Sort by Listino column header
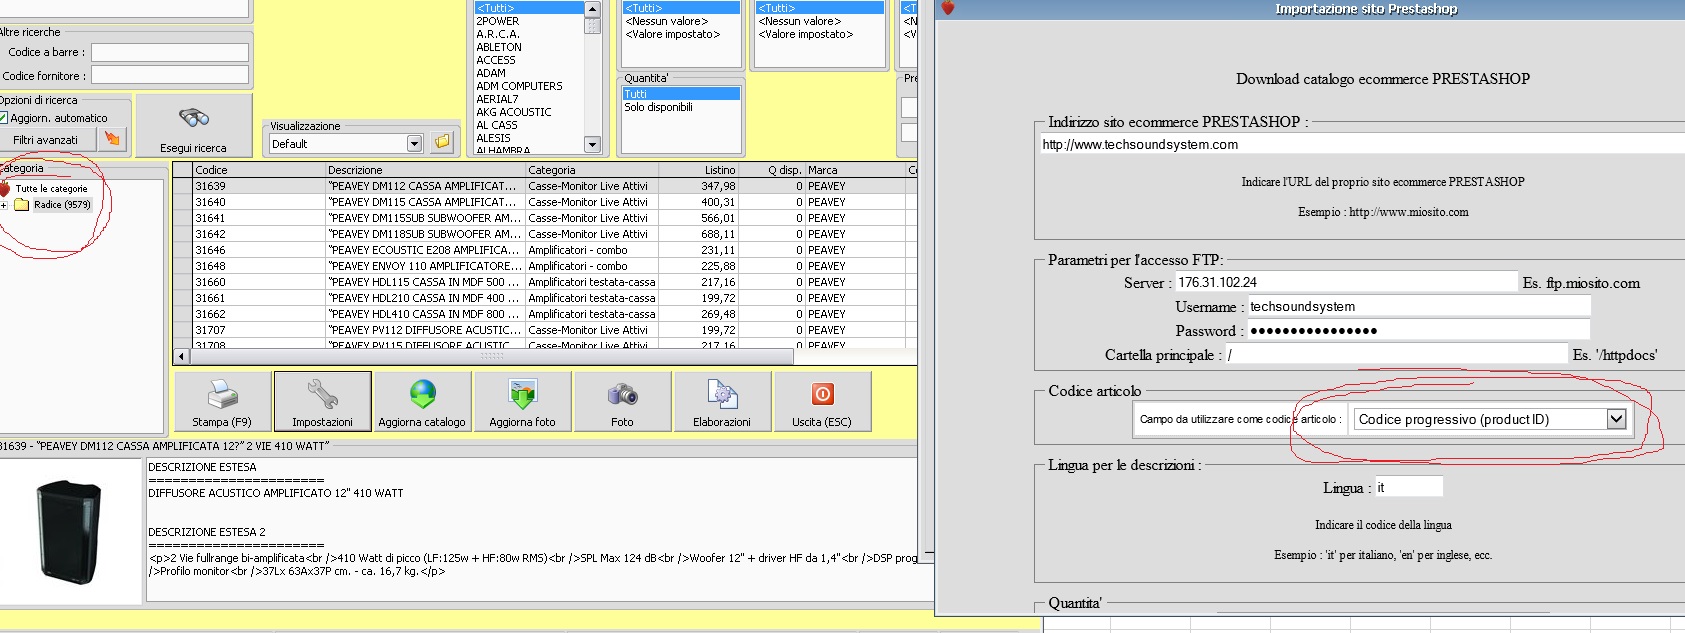This screenshot has height=633, width=1685. (697, 170)
